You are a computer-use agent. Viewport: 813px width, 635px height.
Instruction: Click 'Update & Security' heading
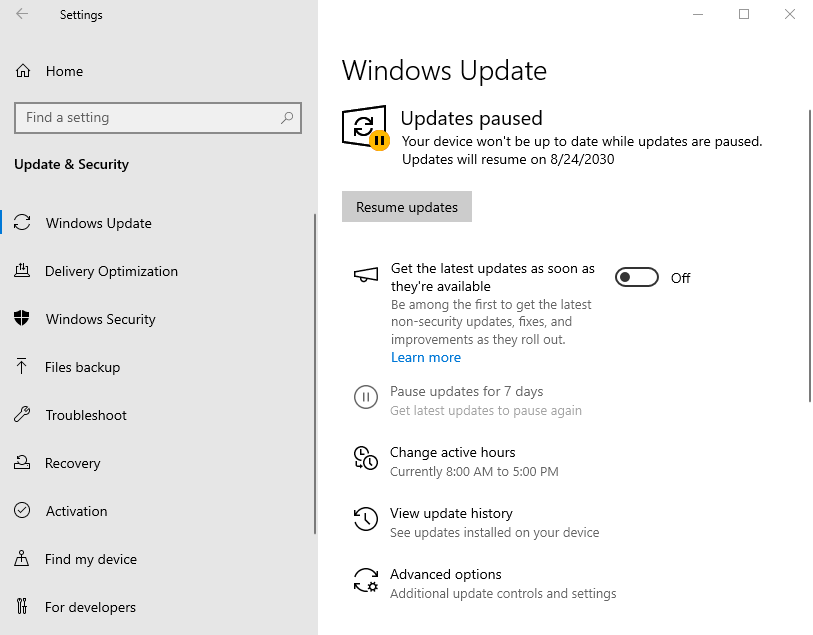[x=71, y=164]
